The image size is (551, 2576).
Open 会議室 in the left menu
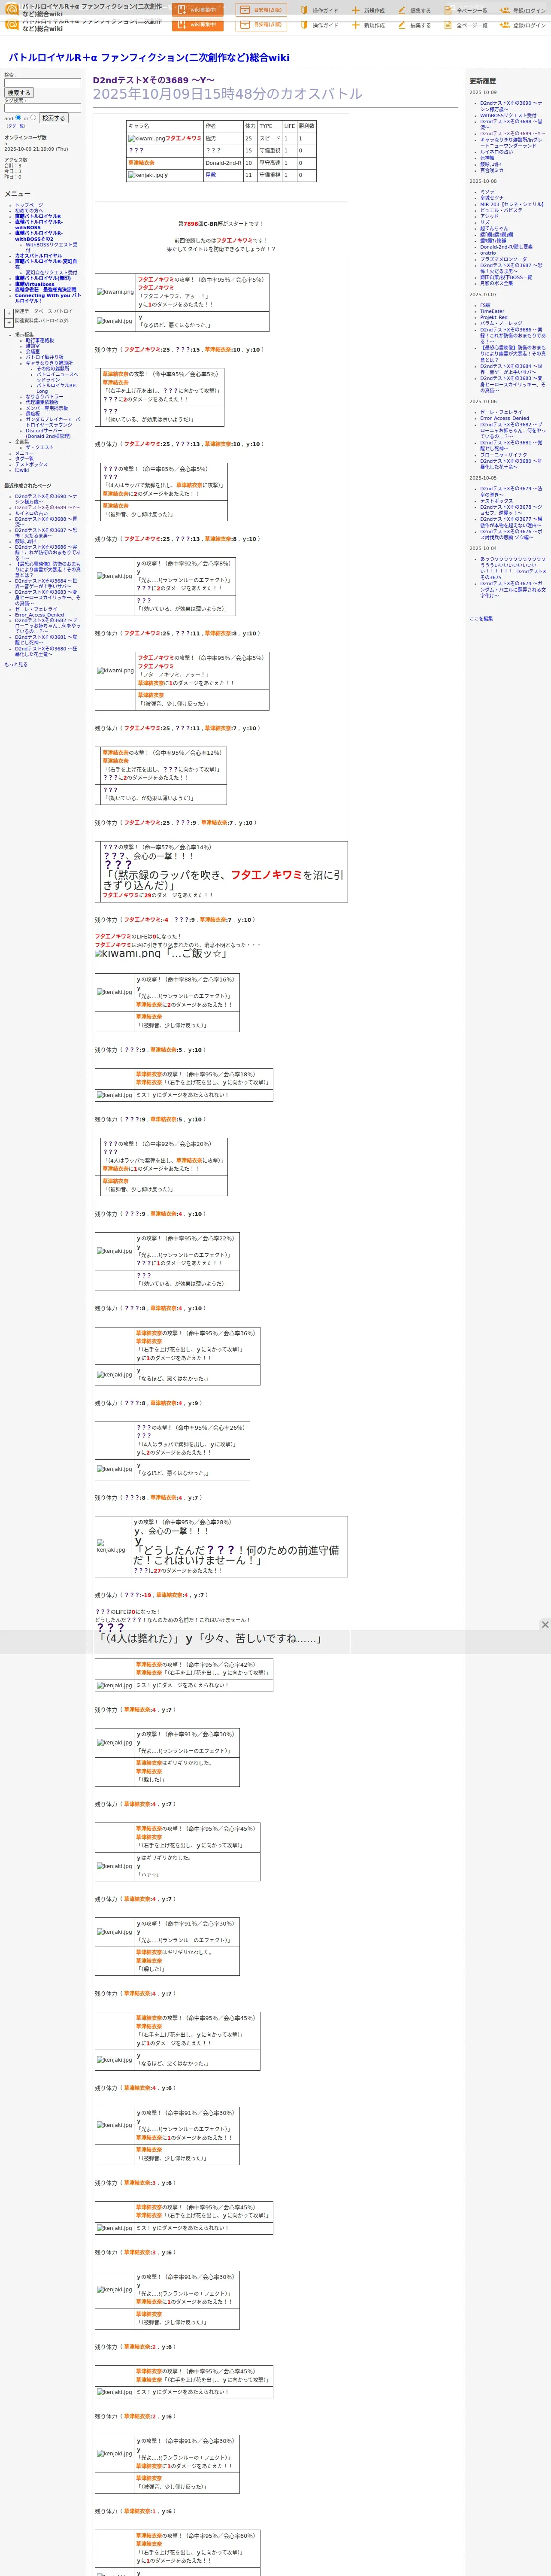33,352
